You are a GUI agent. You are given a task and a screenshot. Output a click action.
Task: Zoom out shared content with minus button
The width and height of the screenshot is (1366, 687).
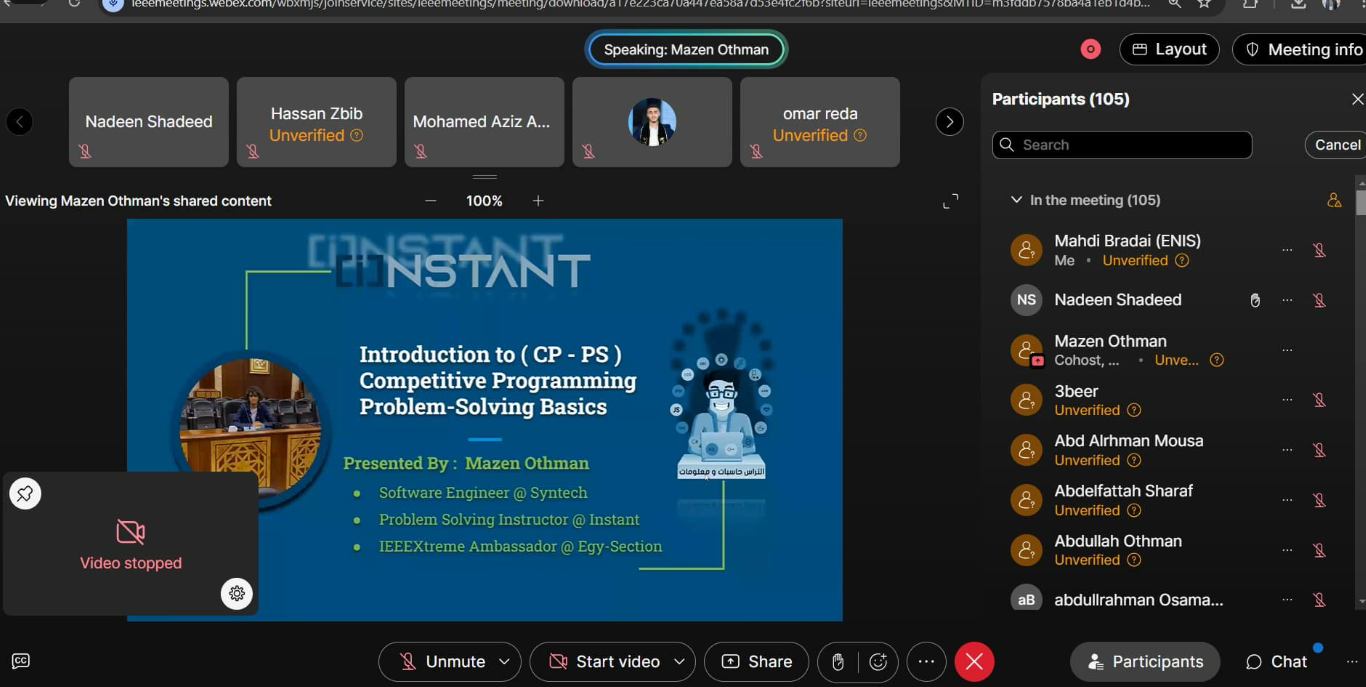[431, 201]
